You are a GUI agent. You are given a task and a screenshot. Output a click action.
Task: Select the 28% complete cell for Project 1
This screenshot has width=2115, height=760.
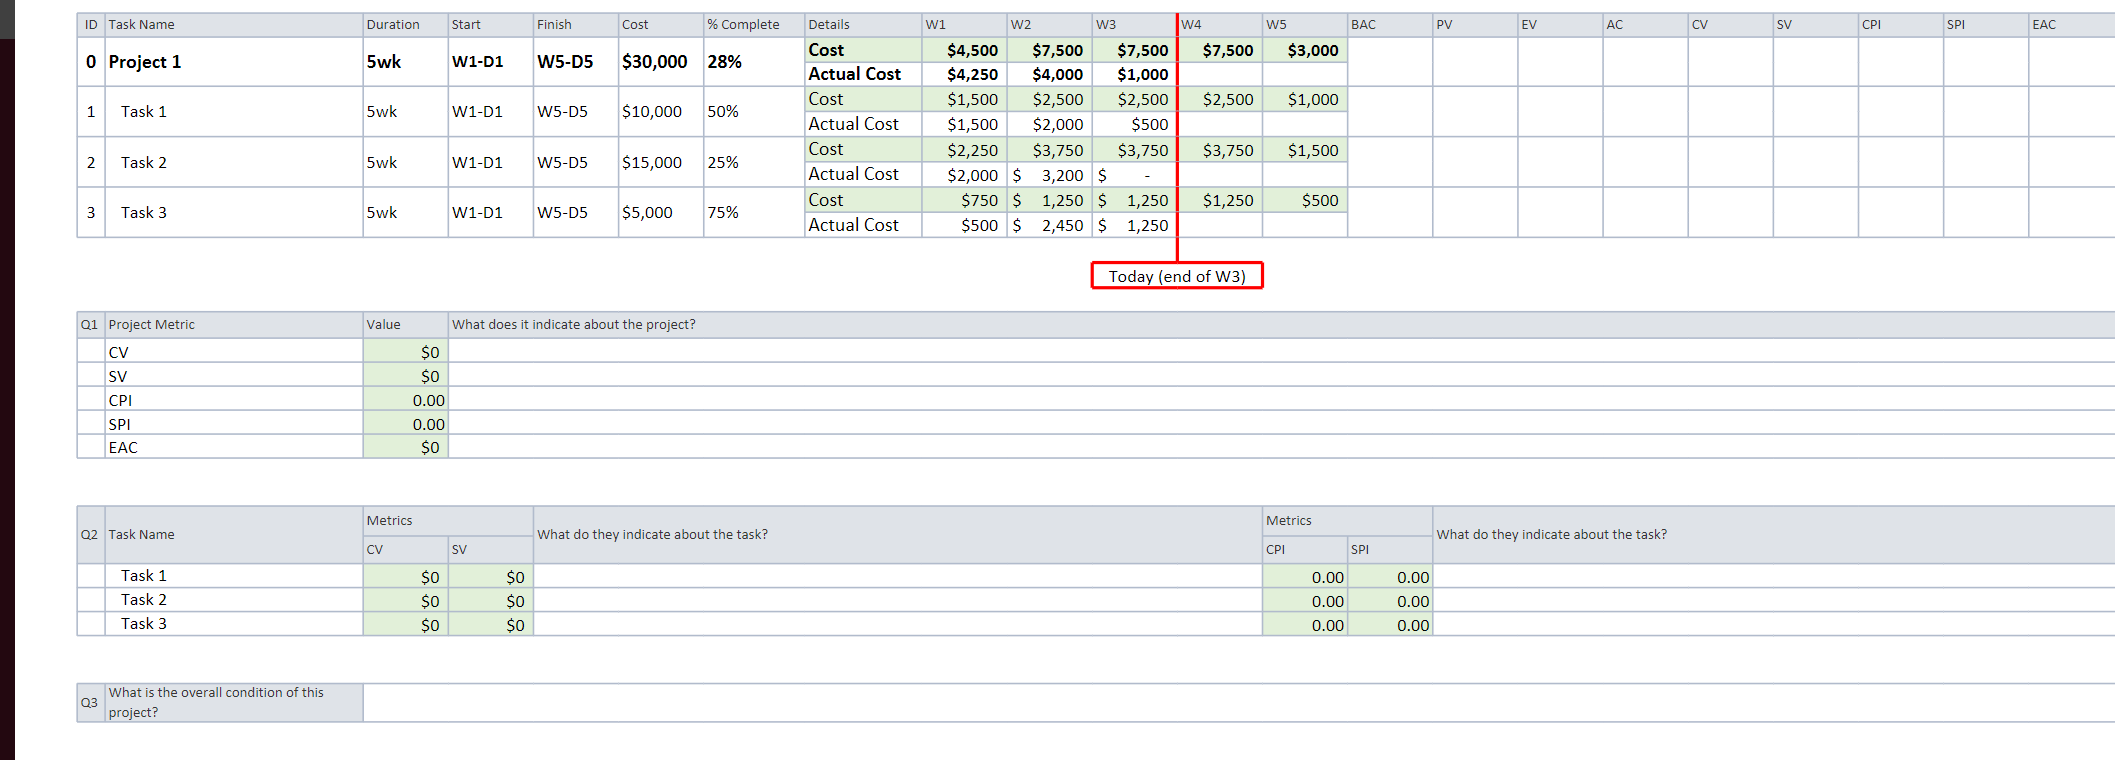coord(753,62)
